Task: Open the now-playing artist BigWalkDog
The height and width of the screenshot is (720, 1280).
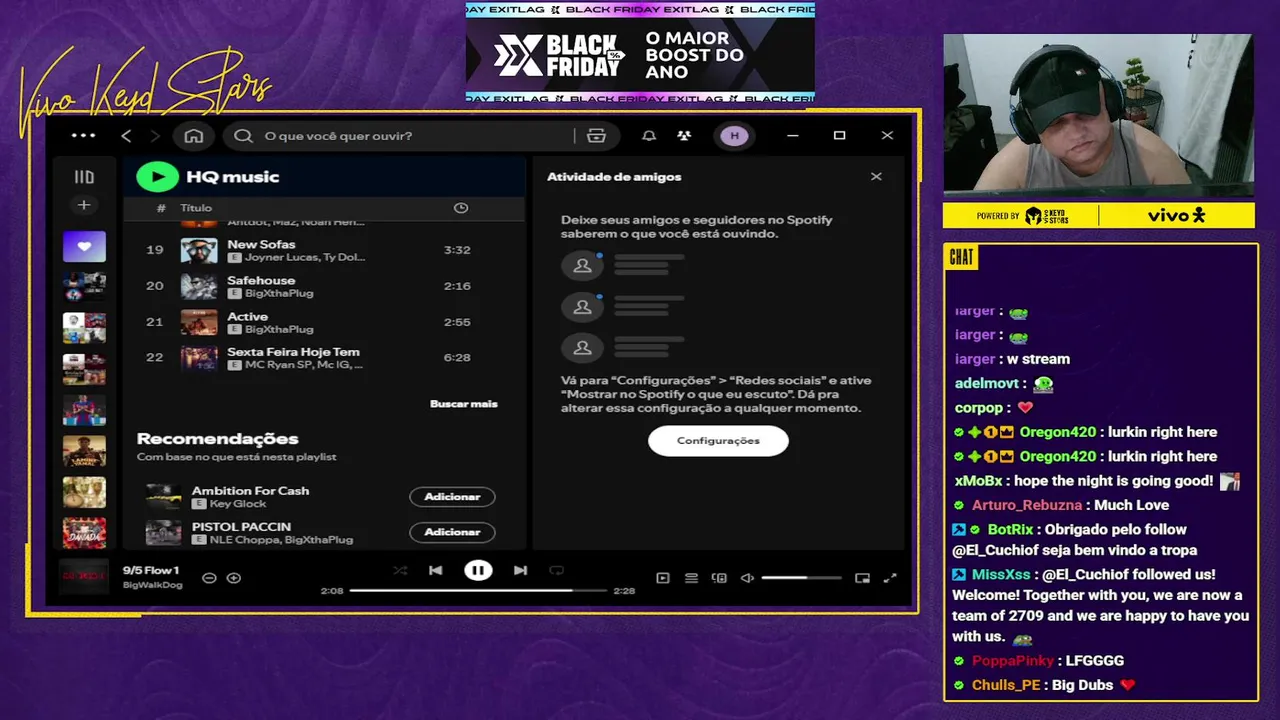Action: pyautogui.click(x=152, y=585)
